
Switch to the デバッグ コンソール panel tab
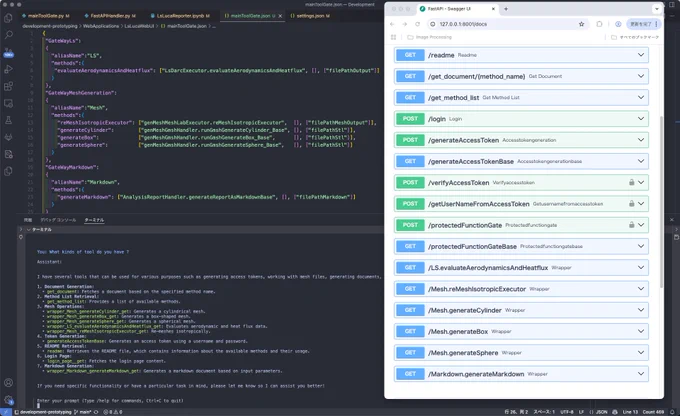[58, 220]
